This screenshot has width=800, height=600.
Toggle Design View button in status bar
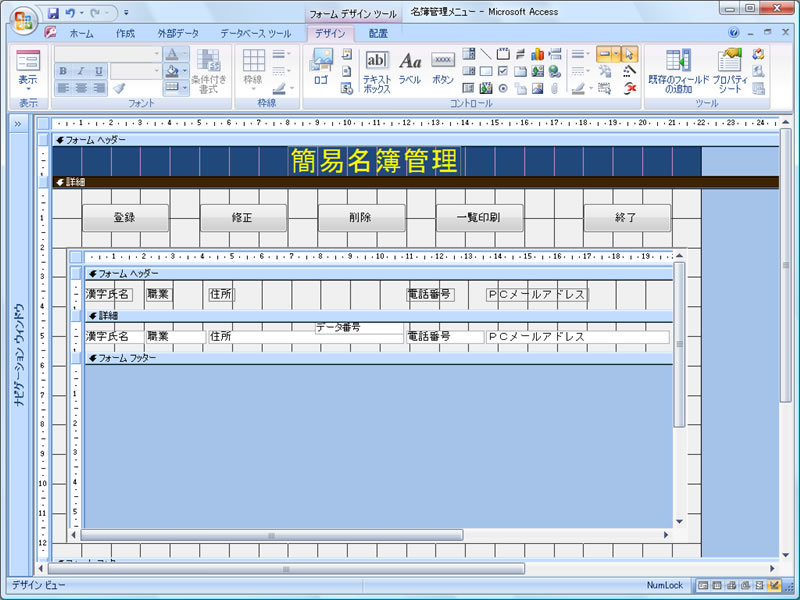[x=774, y=585]
